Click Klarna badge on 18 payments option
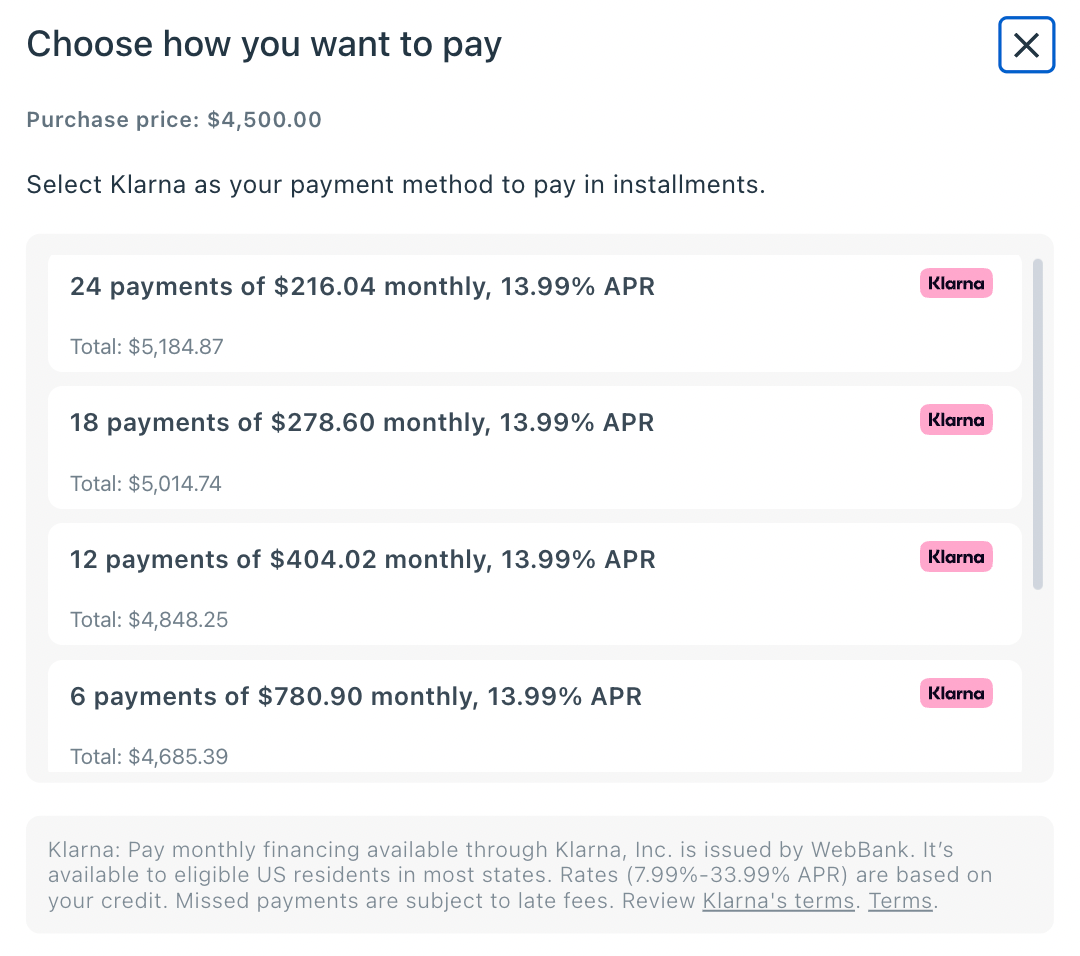 point(956,420)
